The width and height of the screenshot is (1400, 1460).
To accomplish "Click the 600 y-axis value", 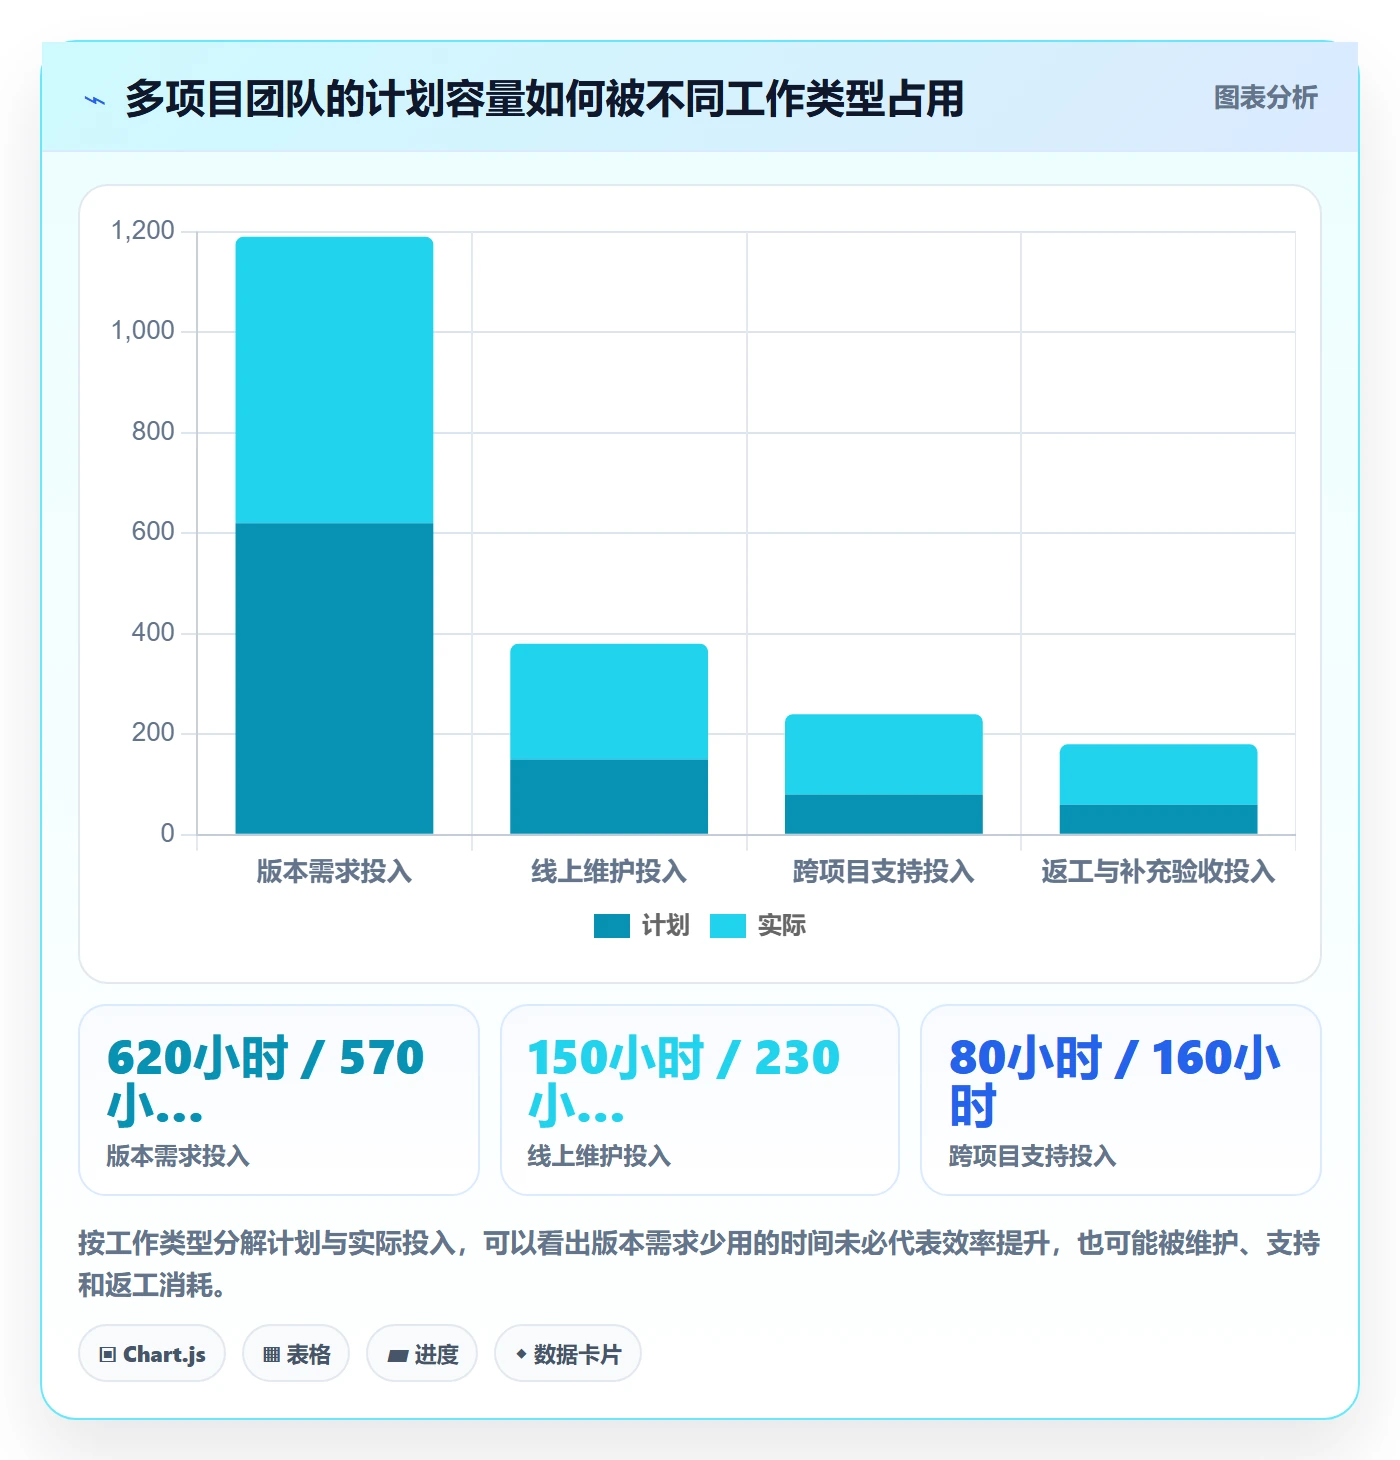I will [153, 532].
